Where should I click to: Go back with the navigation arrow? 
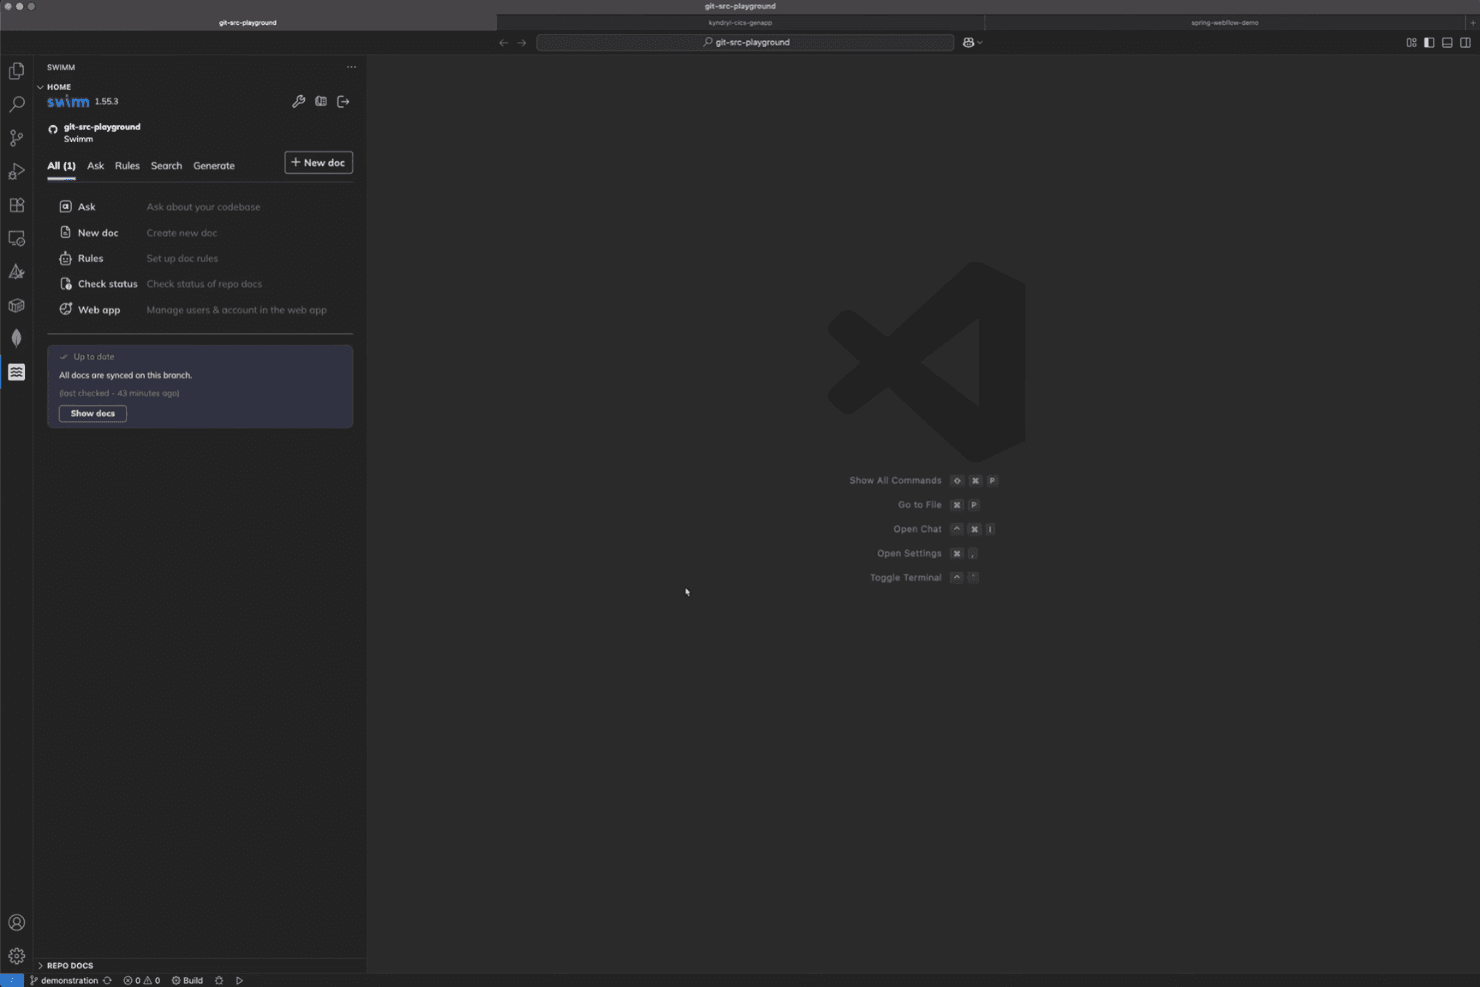pyautogui.click(x=503, y=42)
